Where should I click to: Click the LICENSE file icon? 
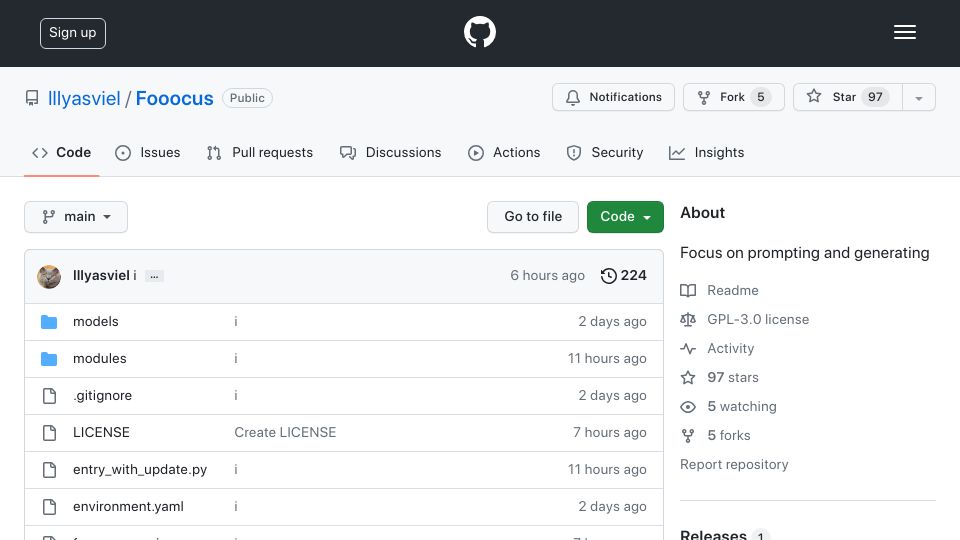[50, 433]
